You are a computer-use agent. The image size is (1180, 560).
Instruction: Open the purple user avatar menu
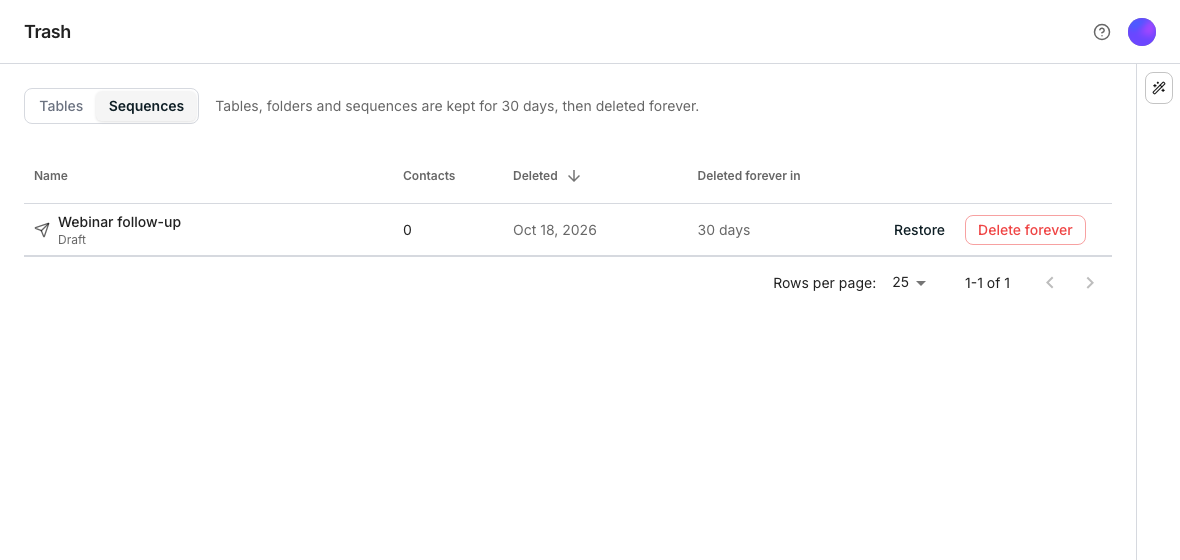point(1142,32)
